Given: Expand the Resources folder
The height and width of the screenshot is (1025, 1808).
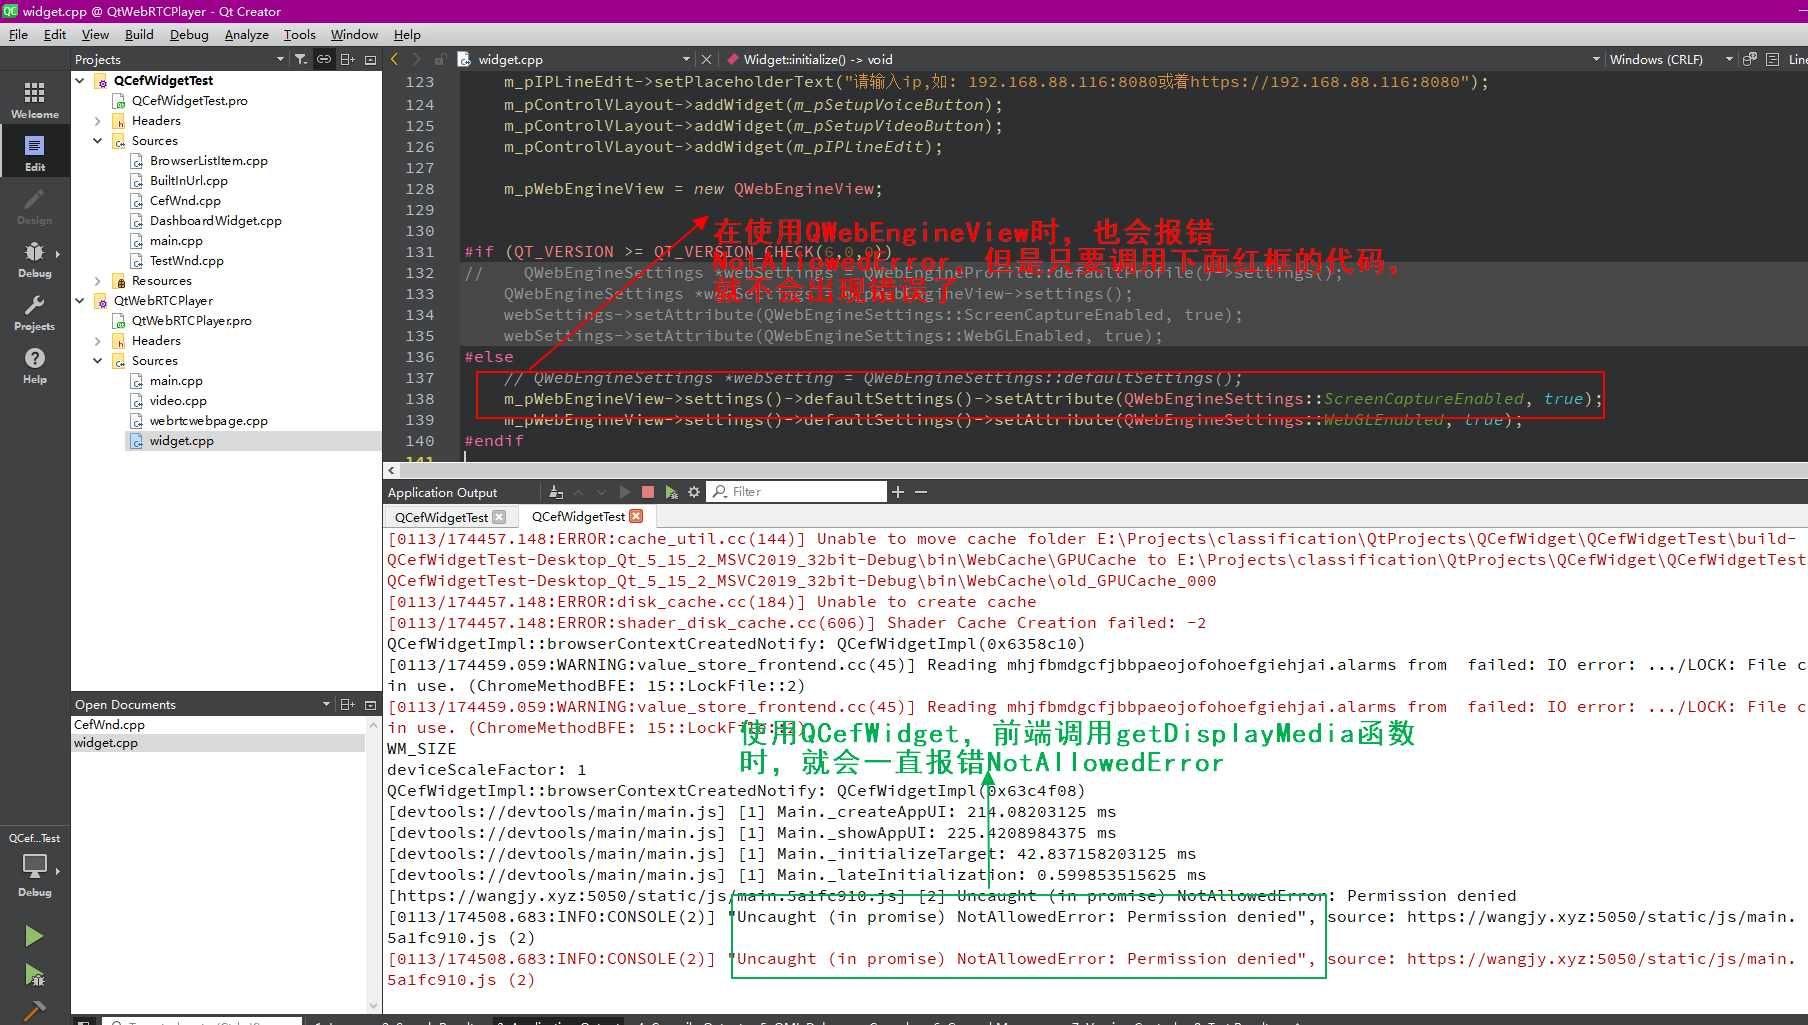Looking at the screenshot, I should click(x=97, y=280).
